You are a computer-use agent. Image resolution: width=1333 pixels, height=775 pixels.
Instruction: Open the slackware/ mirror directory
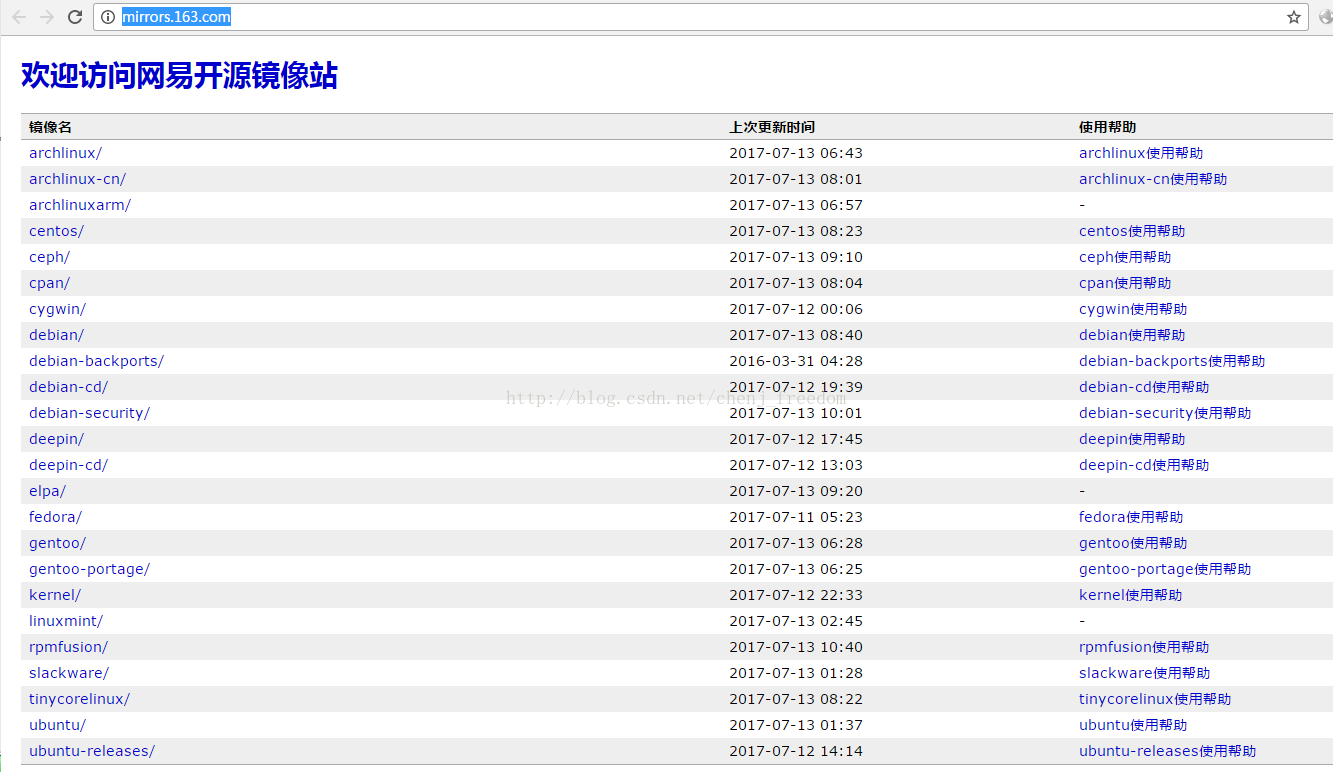69,673
